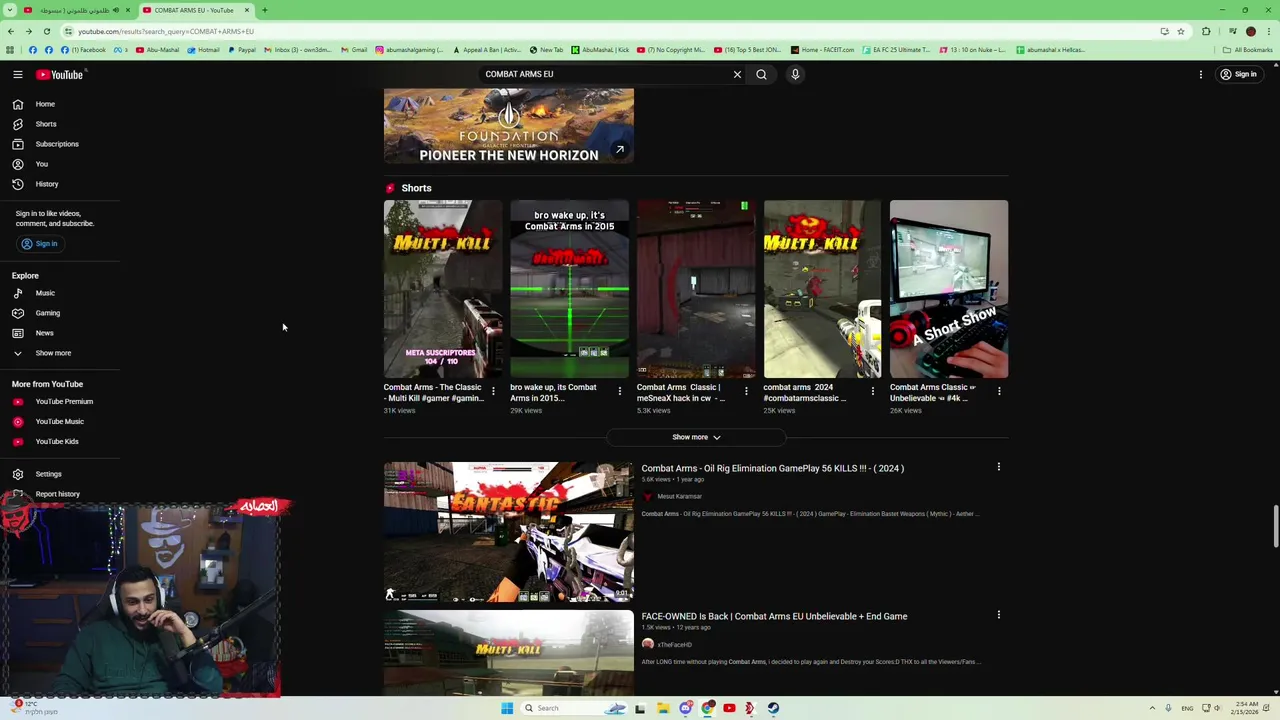This screenshot has width=1280, height=720.
Task: Open a new browser tab with plus
Action: coord(265,10)
